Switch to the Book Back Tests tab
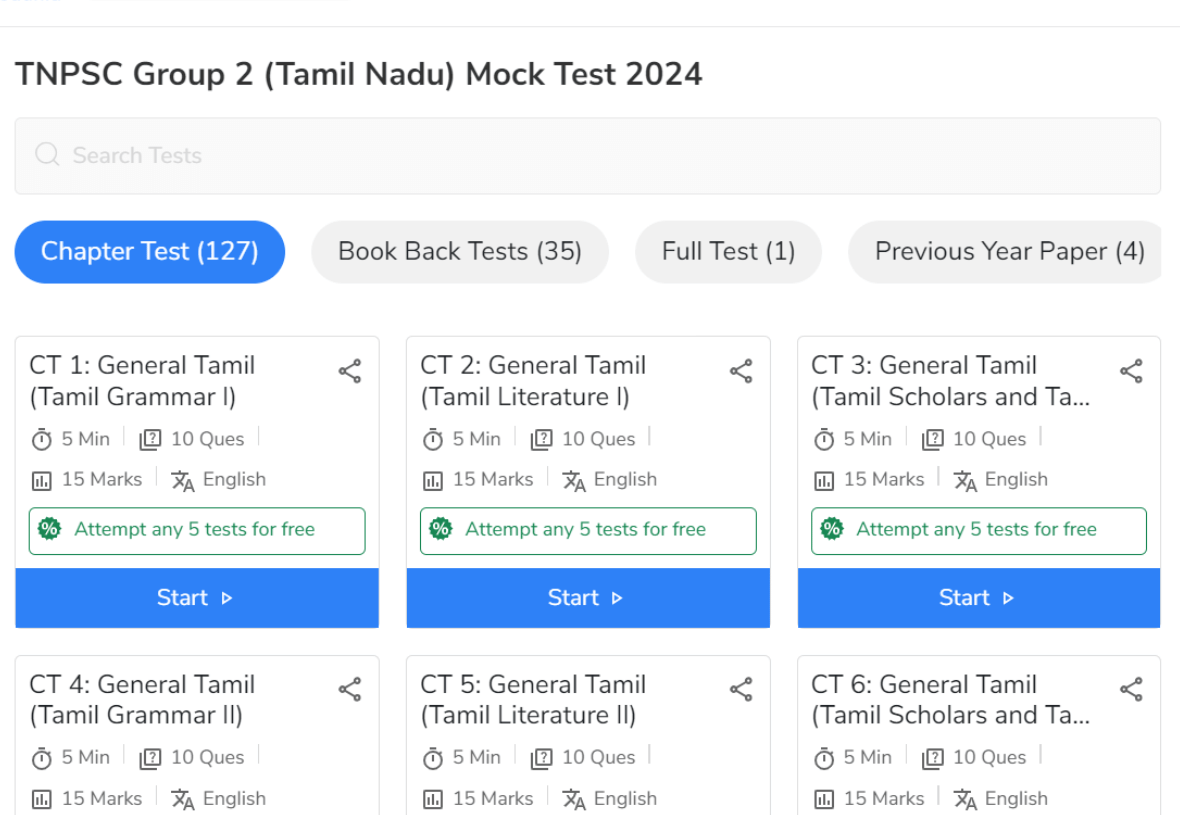This screenshot has width=1180, height=815. point(459,251)
